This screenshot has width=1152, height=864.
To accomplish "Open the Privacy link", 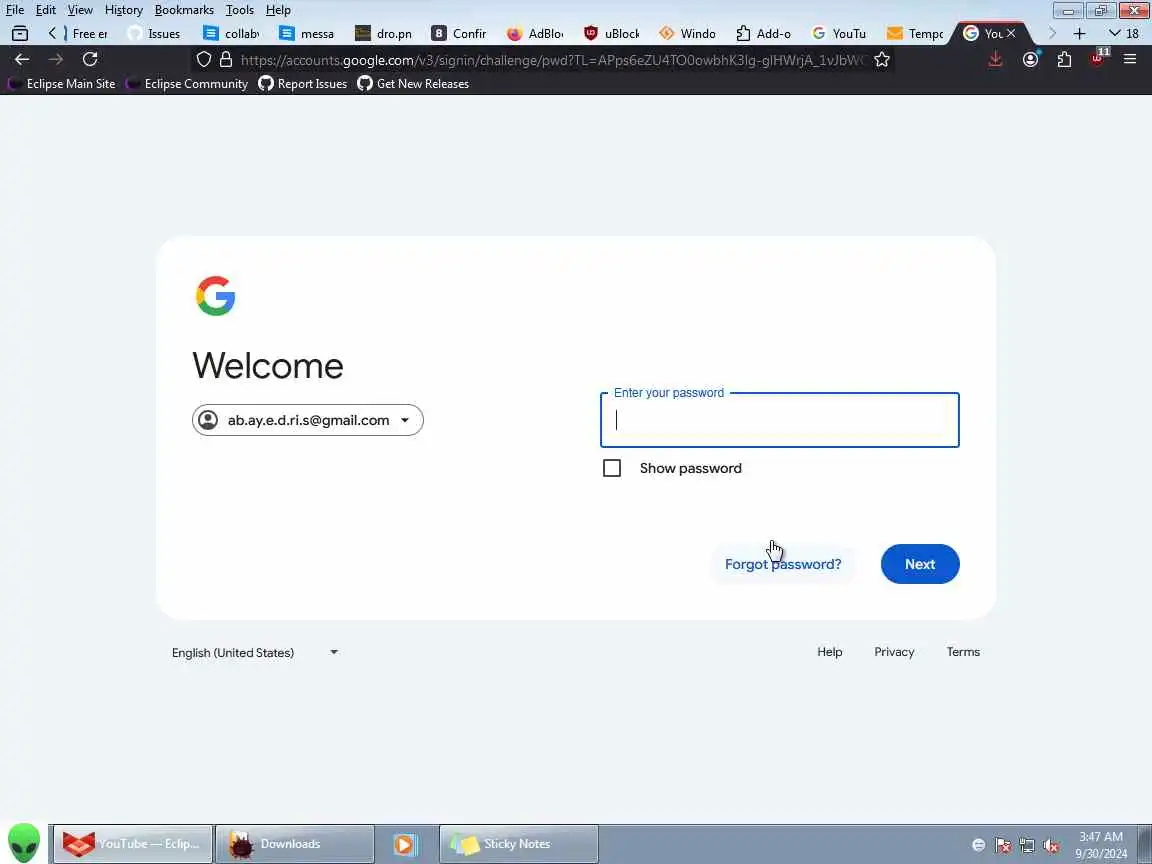I will 894,652.
